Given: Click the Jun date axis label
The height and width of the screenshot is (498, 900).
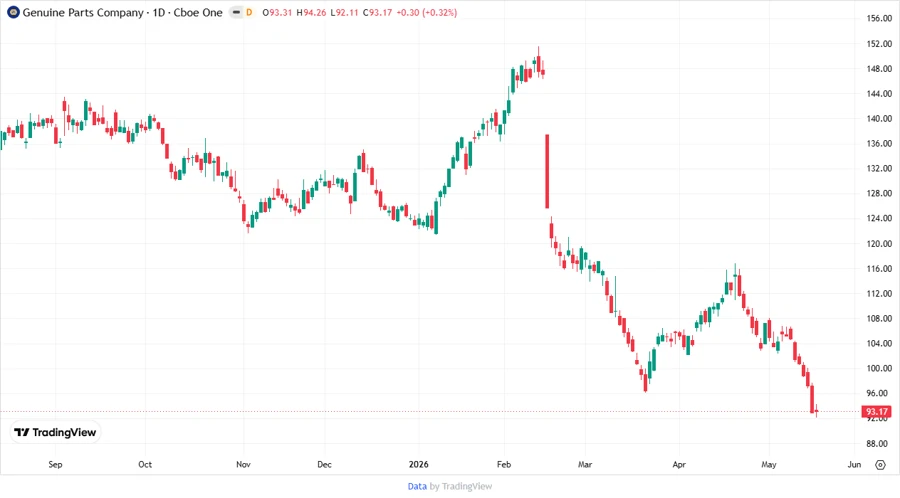Looking at the screenshot, I should click(x=854, y=464).
